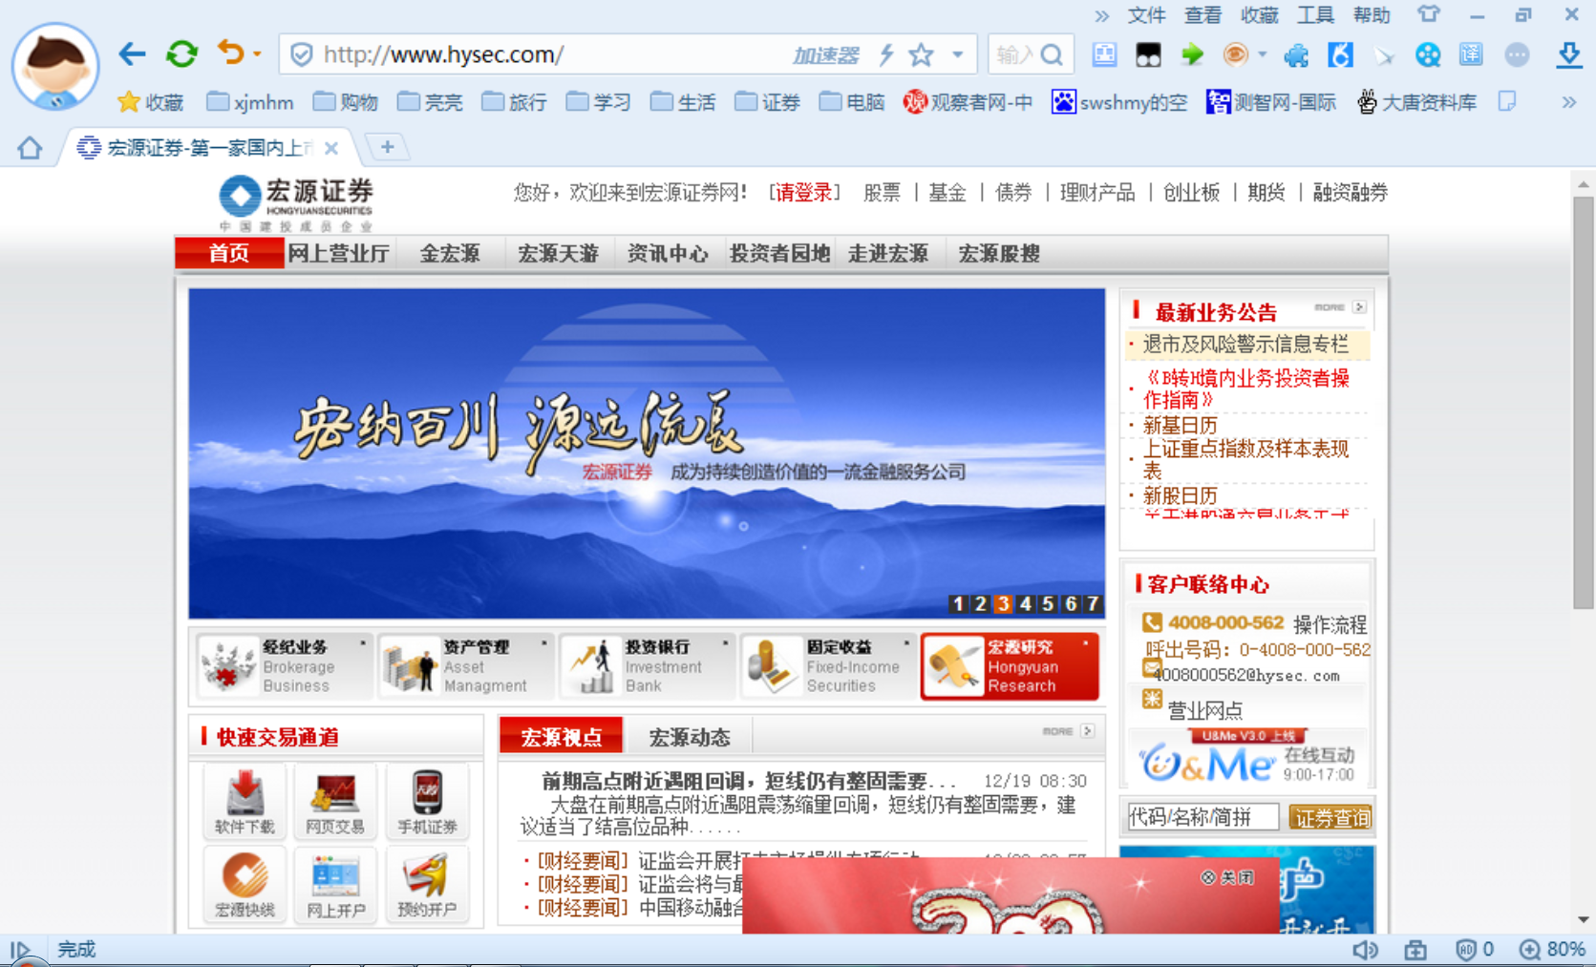Open the 创业板 top link
The width and height of the screenshot is (1596, 967).
[x=1191, y=192]
